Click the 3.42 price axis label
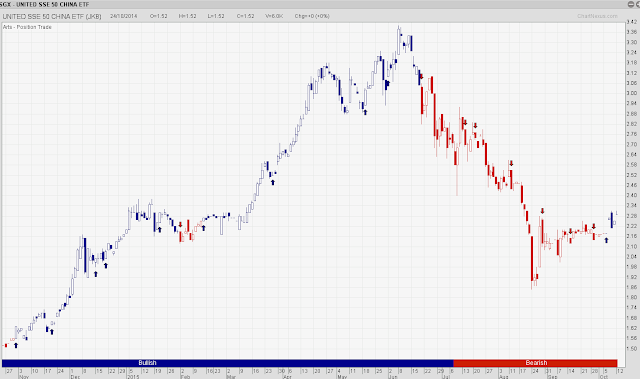The width and height of the screenshot is (640, 379). (631, 22)
